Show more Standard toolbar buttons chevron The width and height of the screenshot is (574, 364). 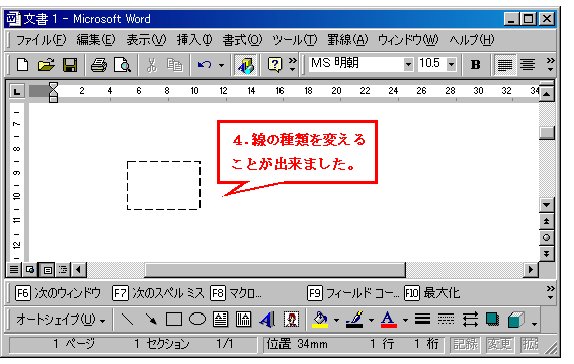pos(293,64)
